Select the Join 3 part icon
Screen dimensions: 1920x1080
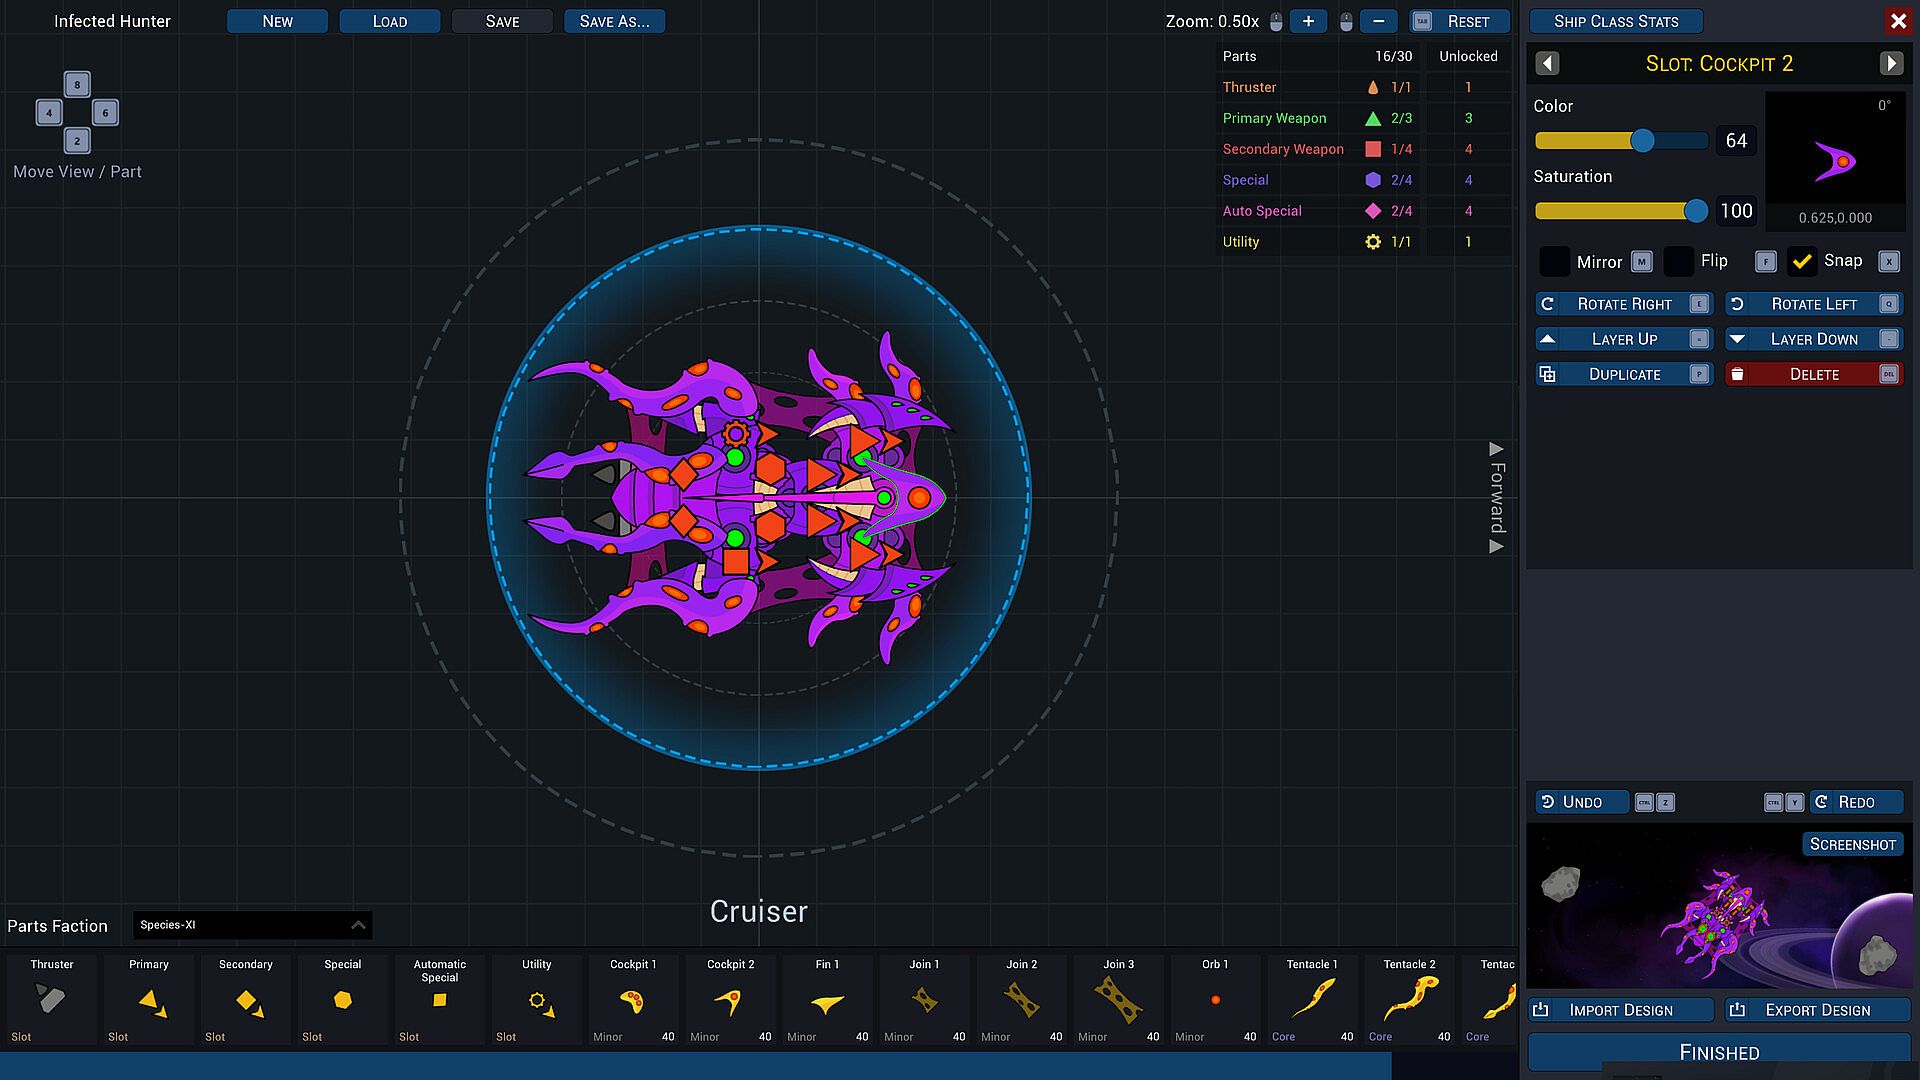1118,999
